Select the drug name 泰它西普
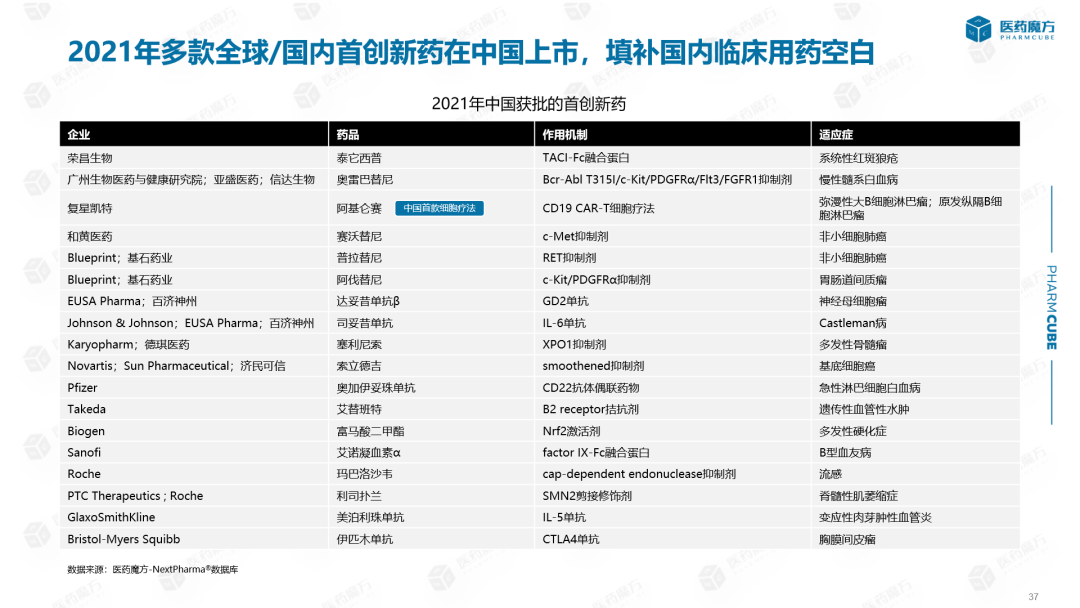This screenshot has width=1080, height=608. [359, 158]
